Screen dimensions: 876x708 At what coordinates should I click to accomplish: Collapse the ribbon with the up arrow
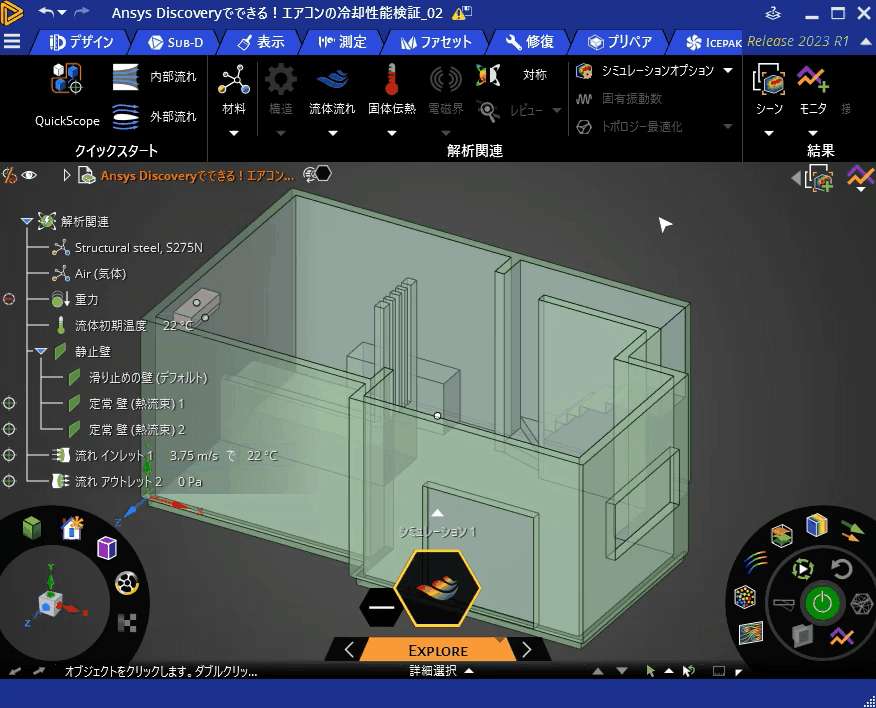(x=865, y=41)
